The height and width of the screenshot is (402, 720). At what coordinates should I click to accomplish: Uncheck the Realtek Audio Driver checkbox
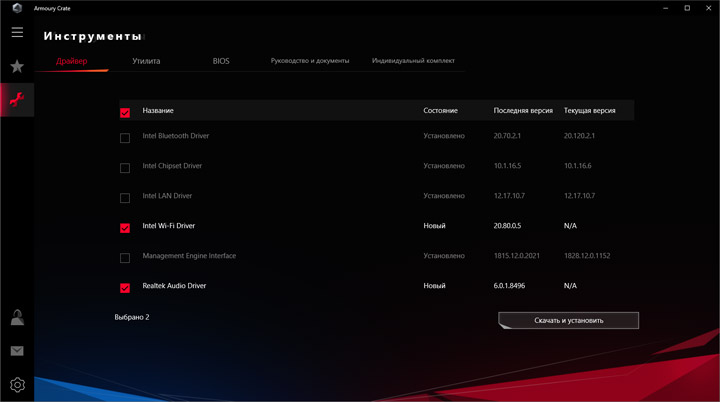(x=125, y=288)
